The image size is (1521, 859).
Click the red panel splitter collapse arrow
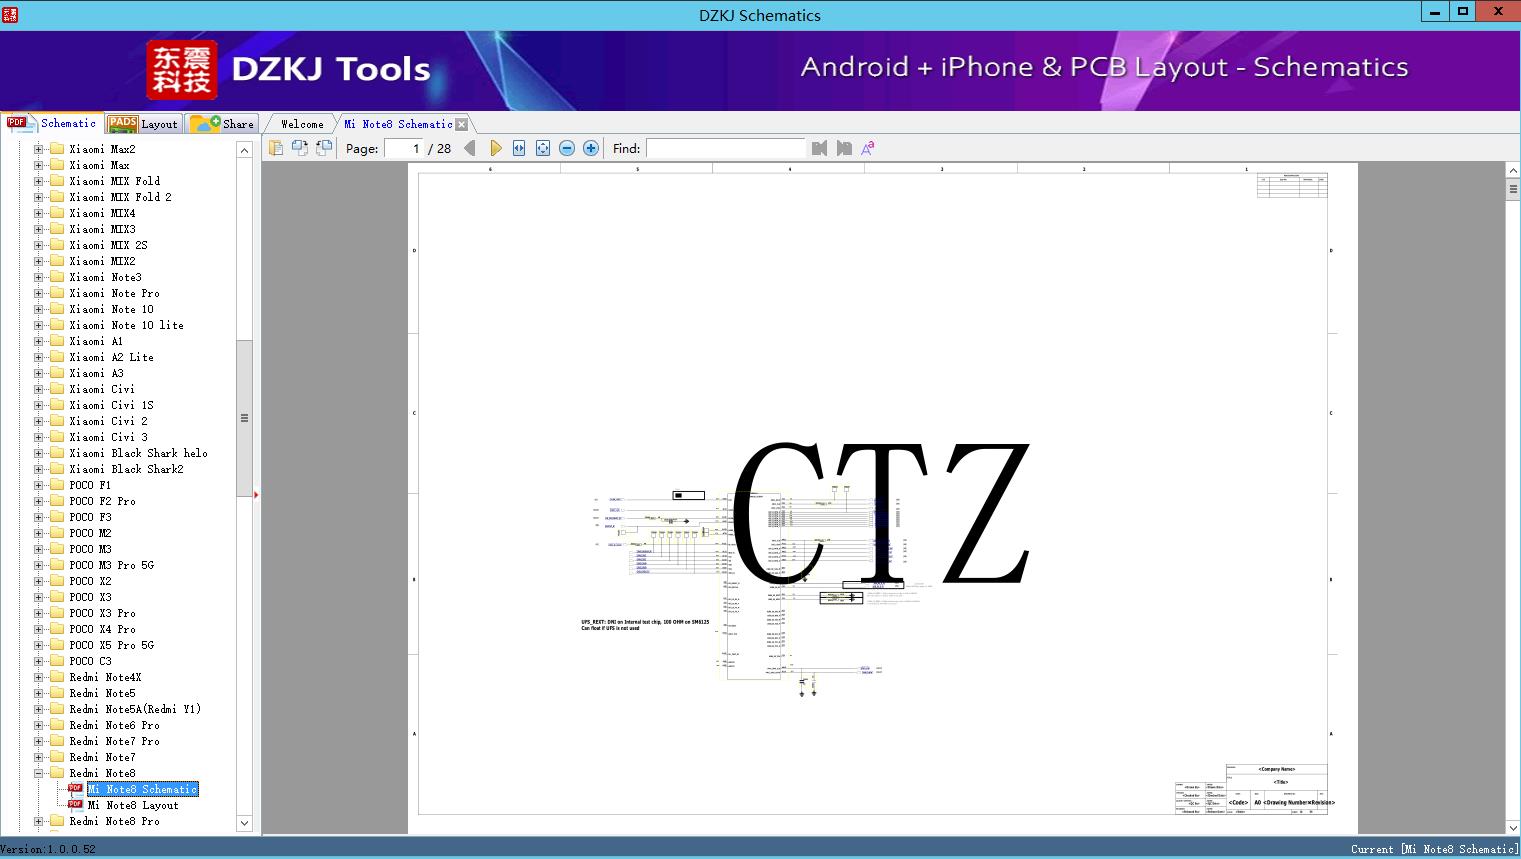[256, 495]
